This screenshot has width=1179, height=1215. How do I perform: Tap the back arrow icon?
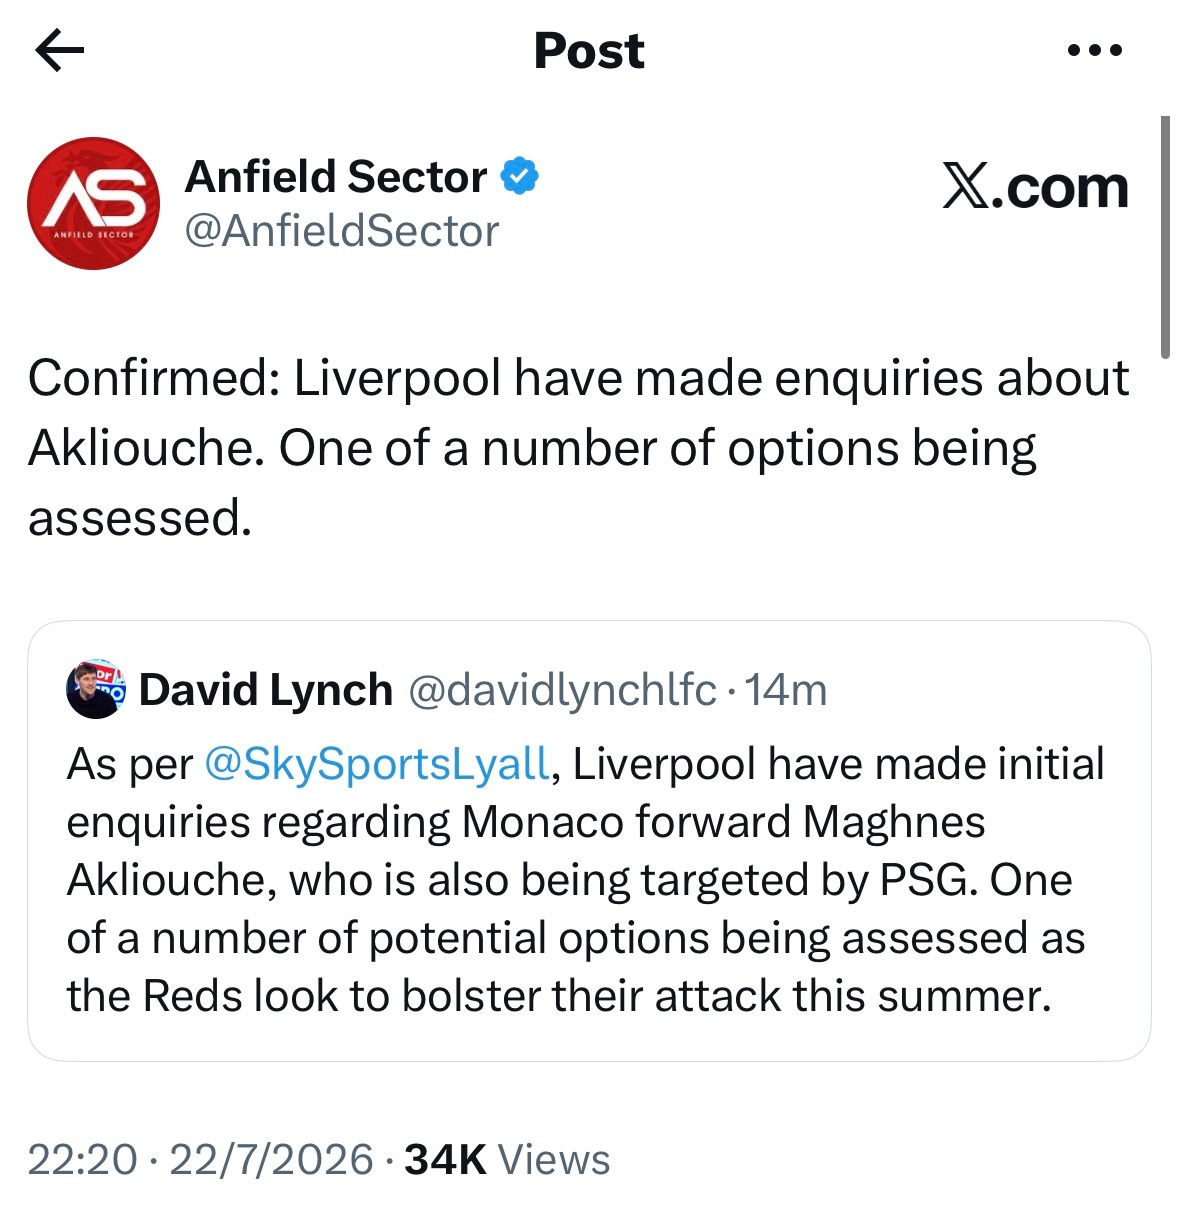click(59, 50)
